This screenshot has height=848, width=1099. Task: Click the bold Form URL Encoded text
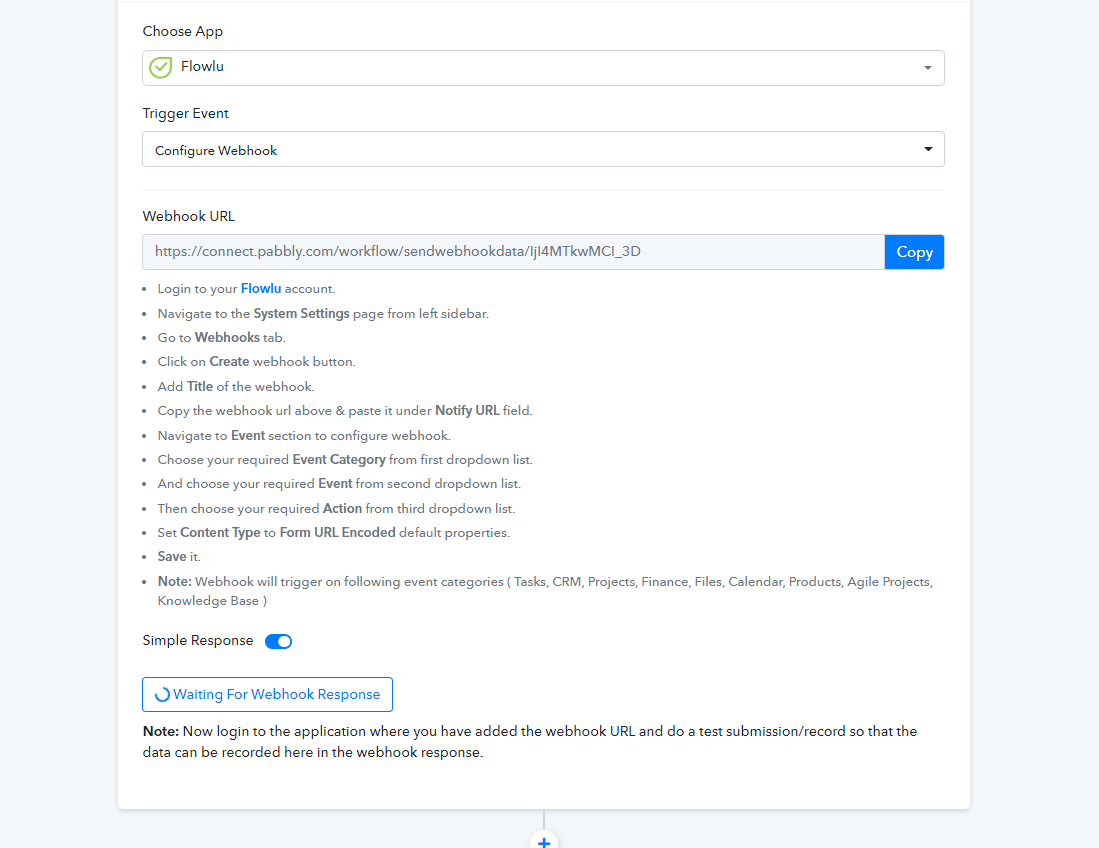[x=337, y=533]
